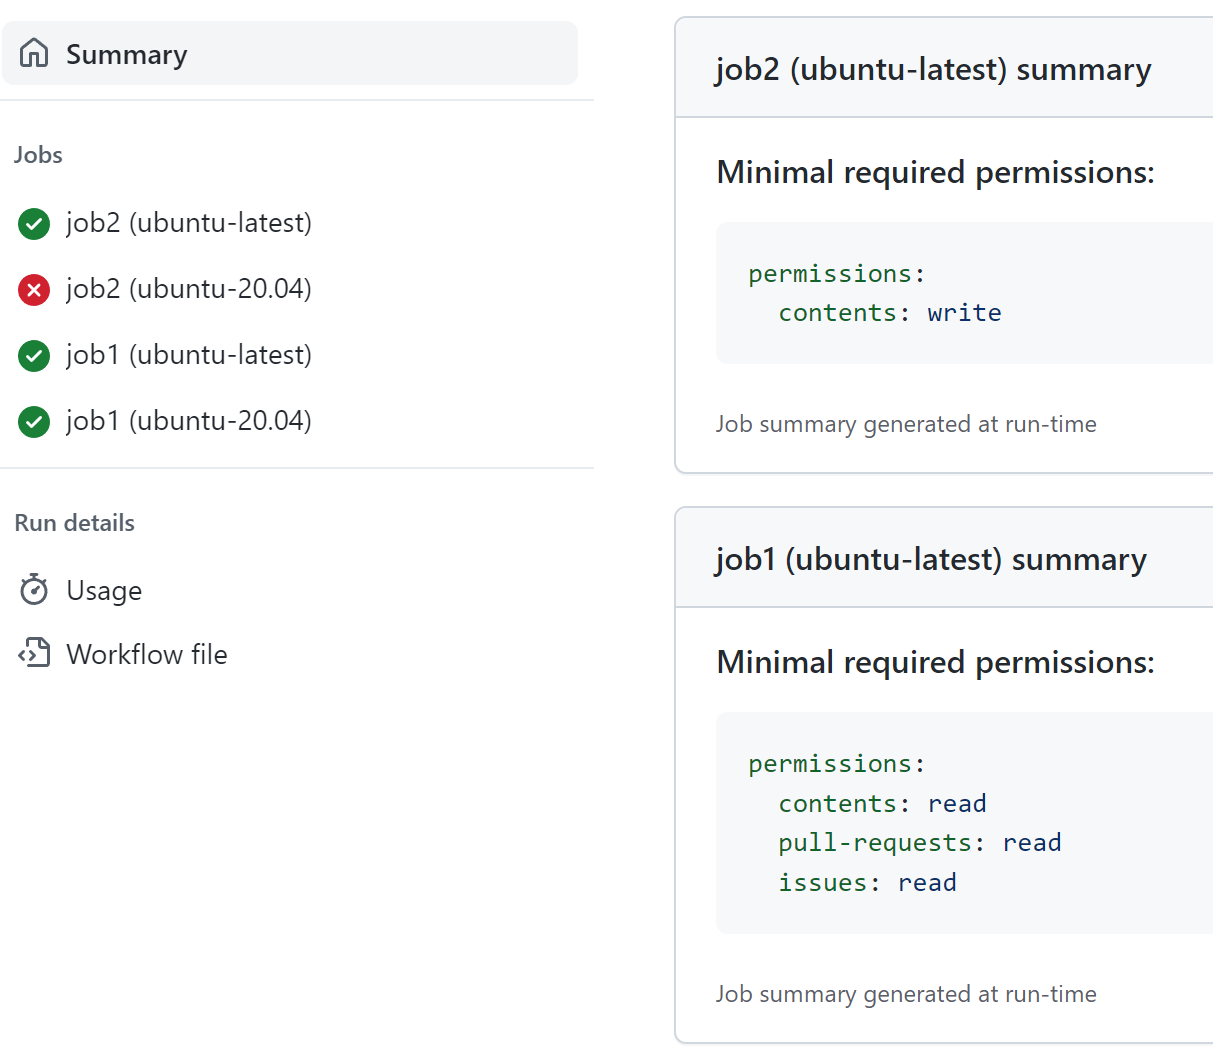Click the stopwatch icon next to Usage

[34, 590]
